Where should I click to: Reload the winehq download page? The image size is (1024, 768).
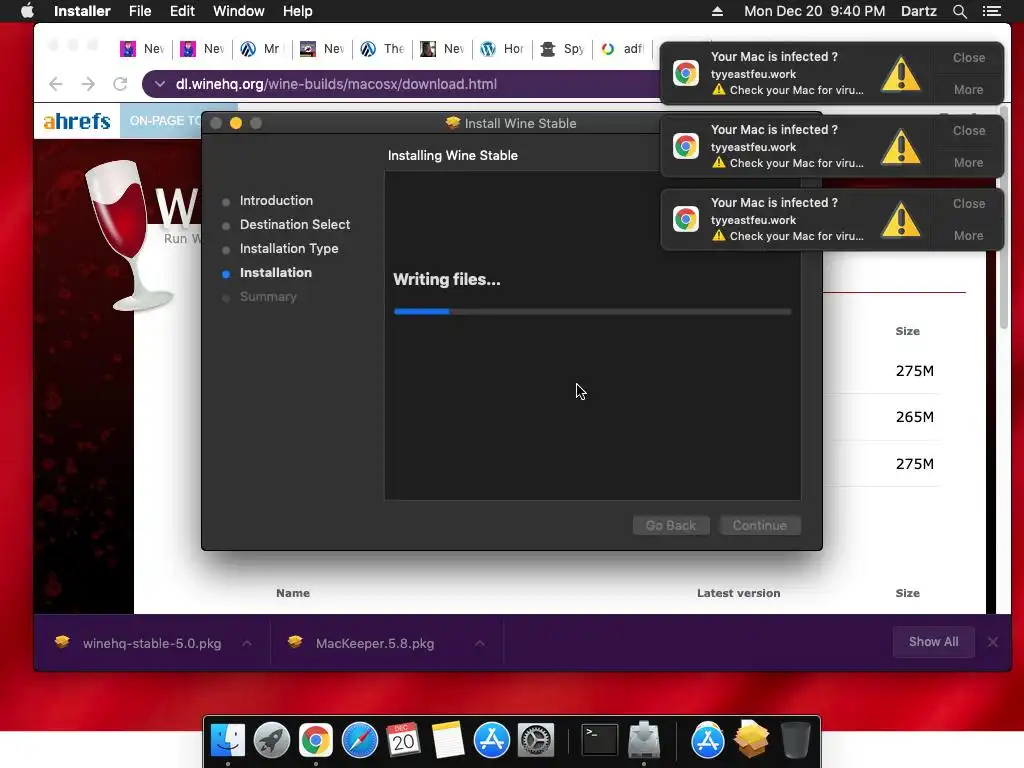pos(120,84)
